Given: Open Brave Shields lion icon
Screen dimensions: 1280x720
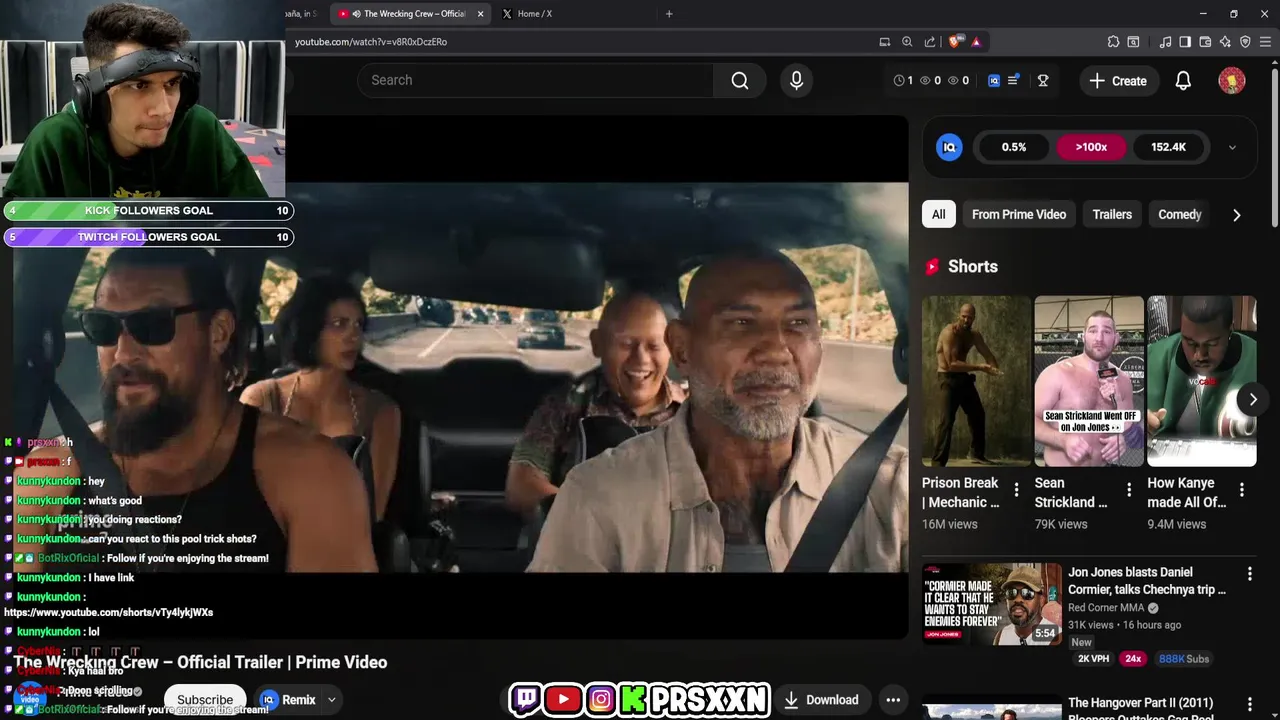Looking at the screenshot, I should 955,42.
